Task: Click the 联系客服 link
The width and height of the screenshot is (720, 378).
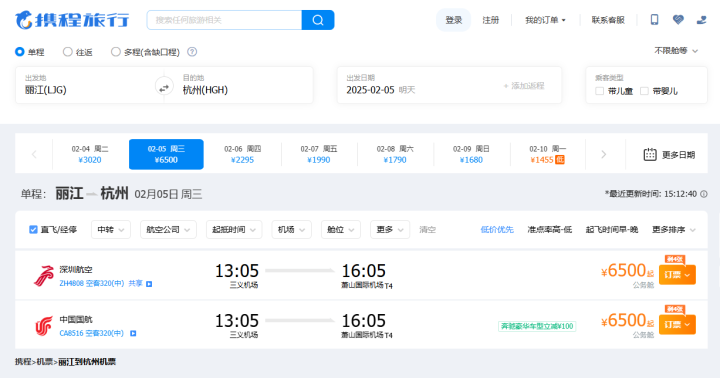Action: point(608,20)
